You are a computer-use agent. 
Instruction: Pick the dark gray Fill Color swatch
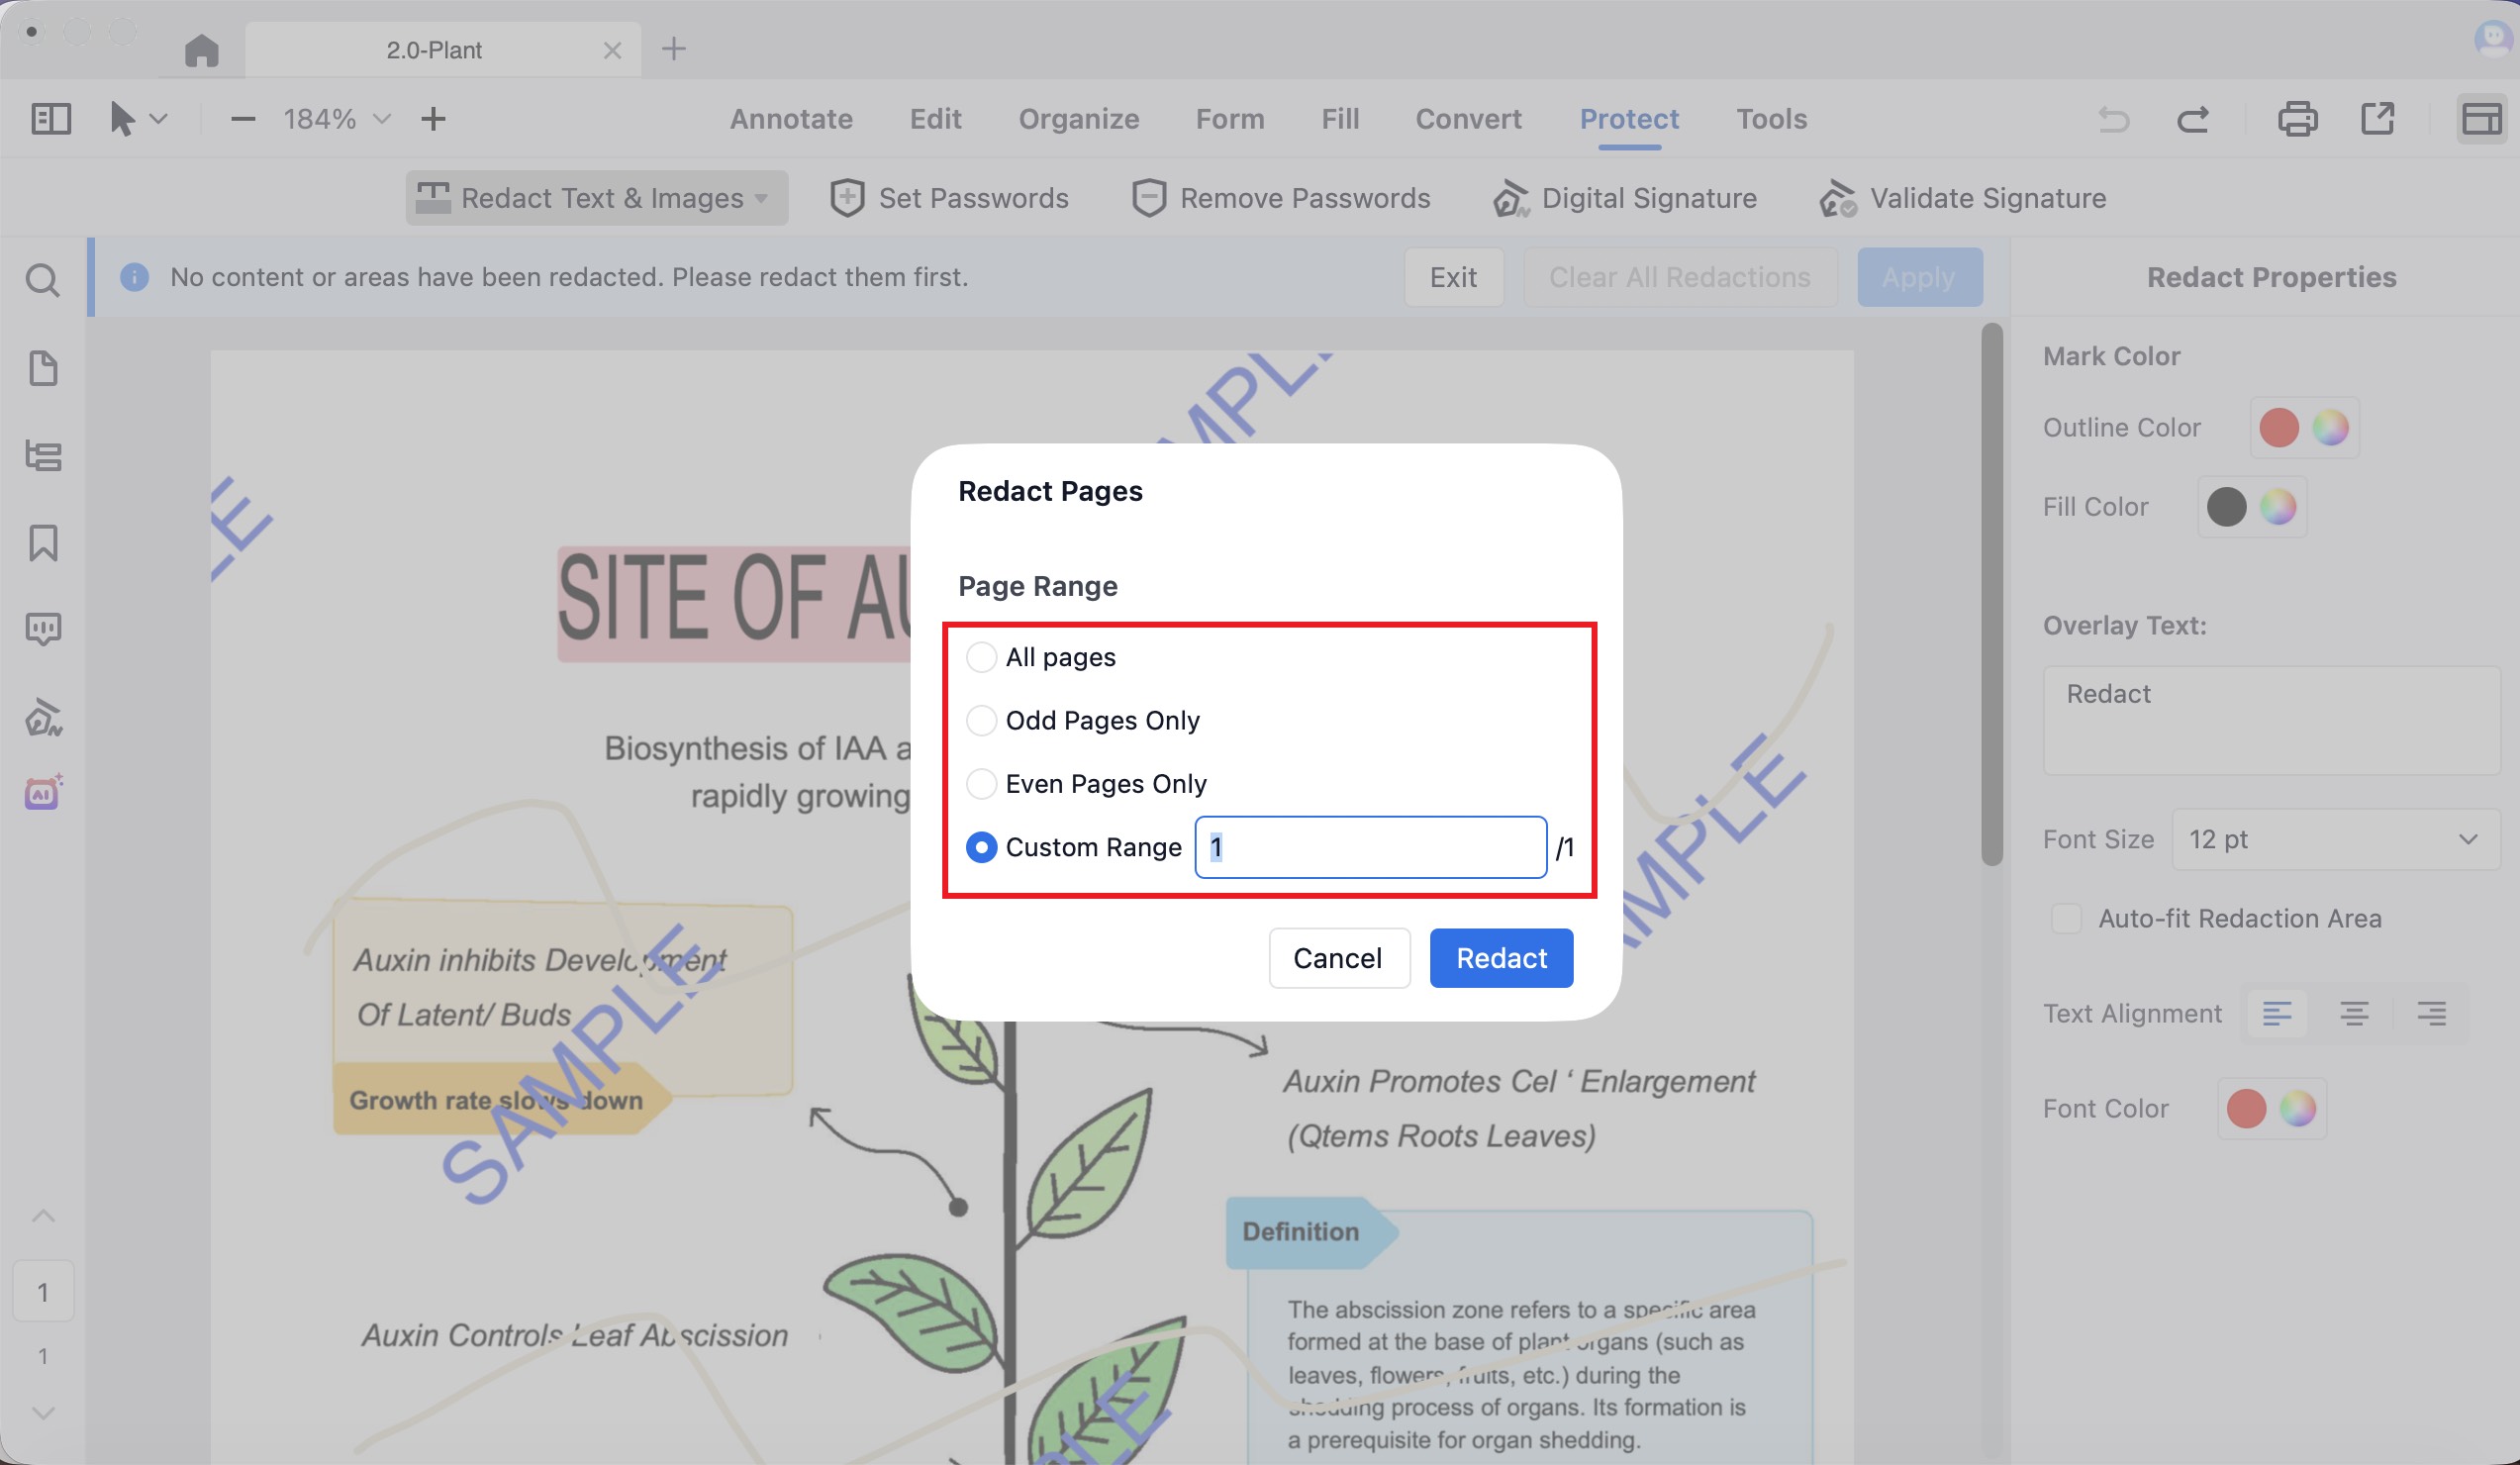(x=2227, y=507)
